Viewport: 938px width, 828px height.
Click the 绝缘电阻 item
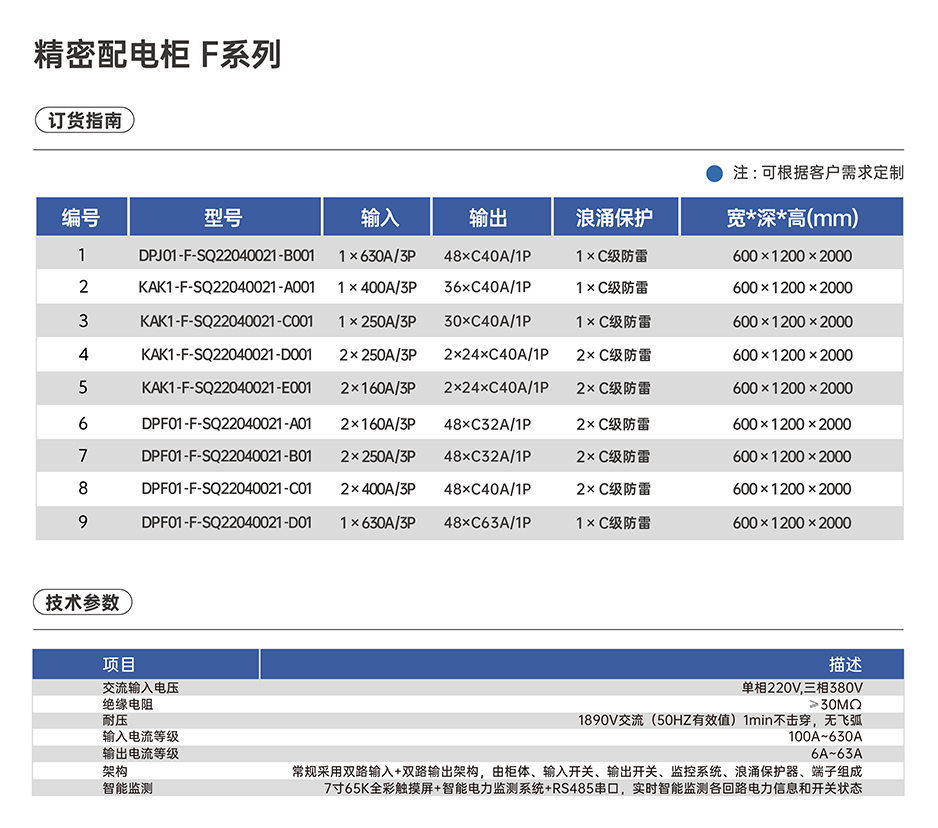tap(127, 704)
